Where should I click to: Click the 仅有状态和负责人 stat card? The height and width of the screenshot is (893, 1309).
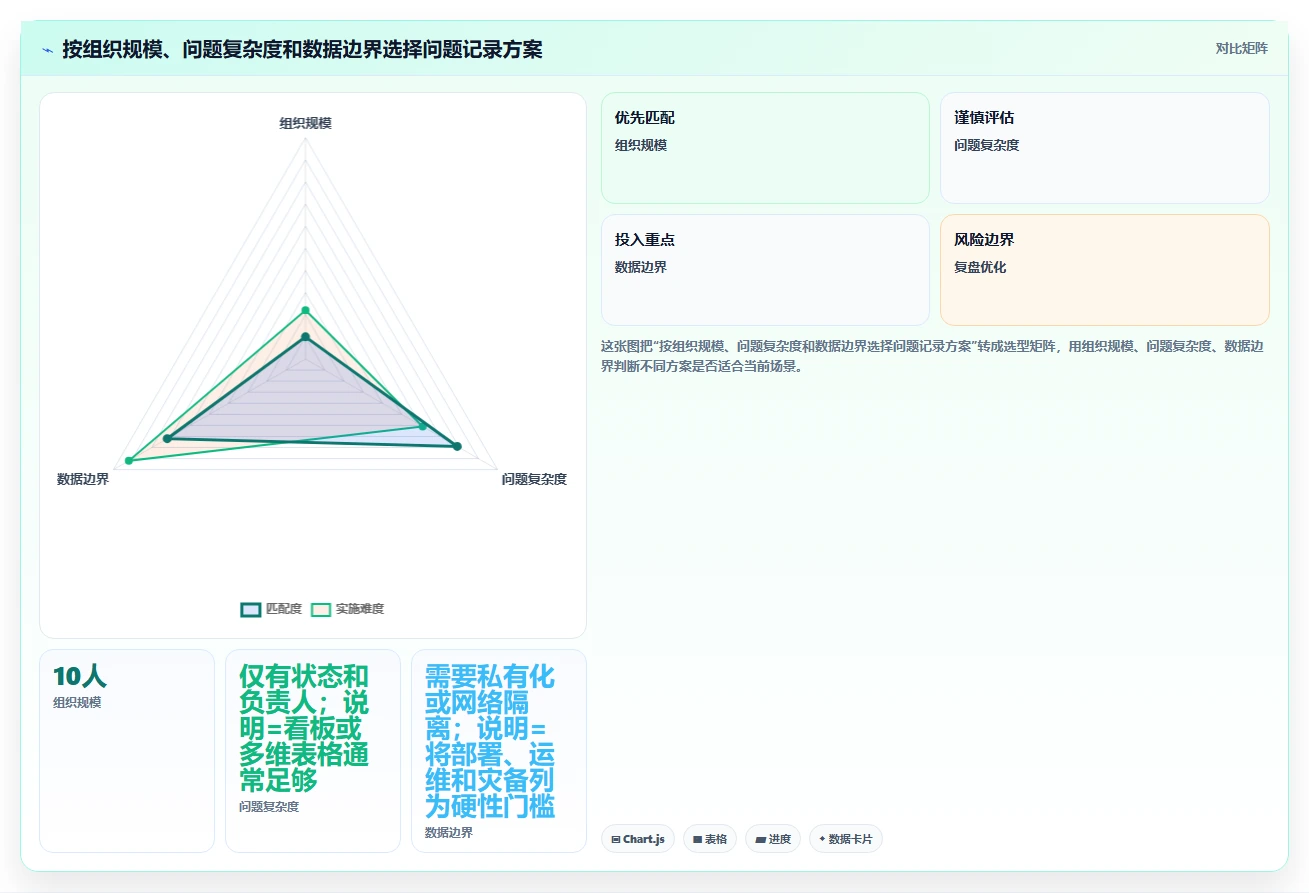(313, 751)
